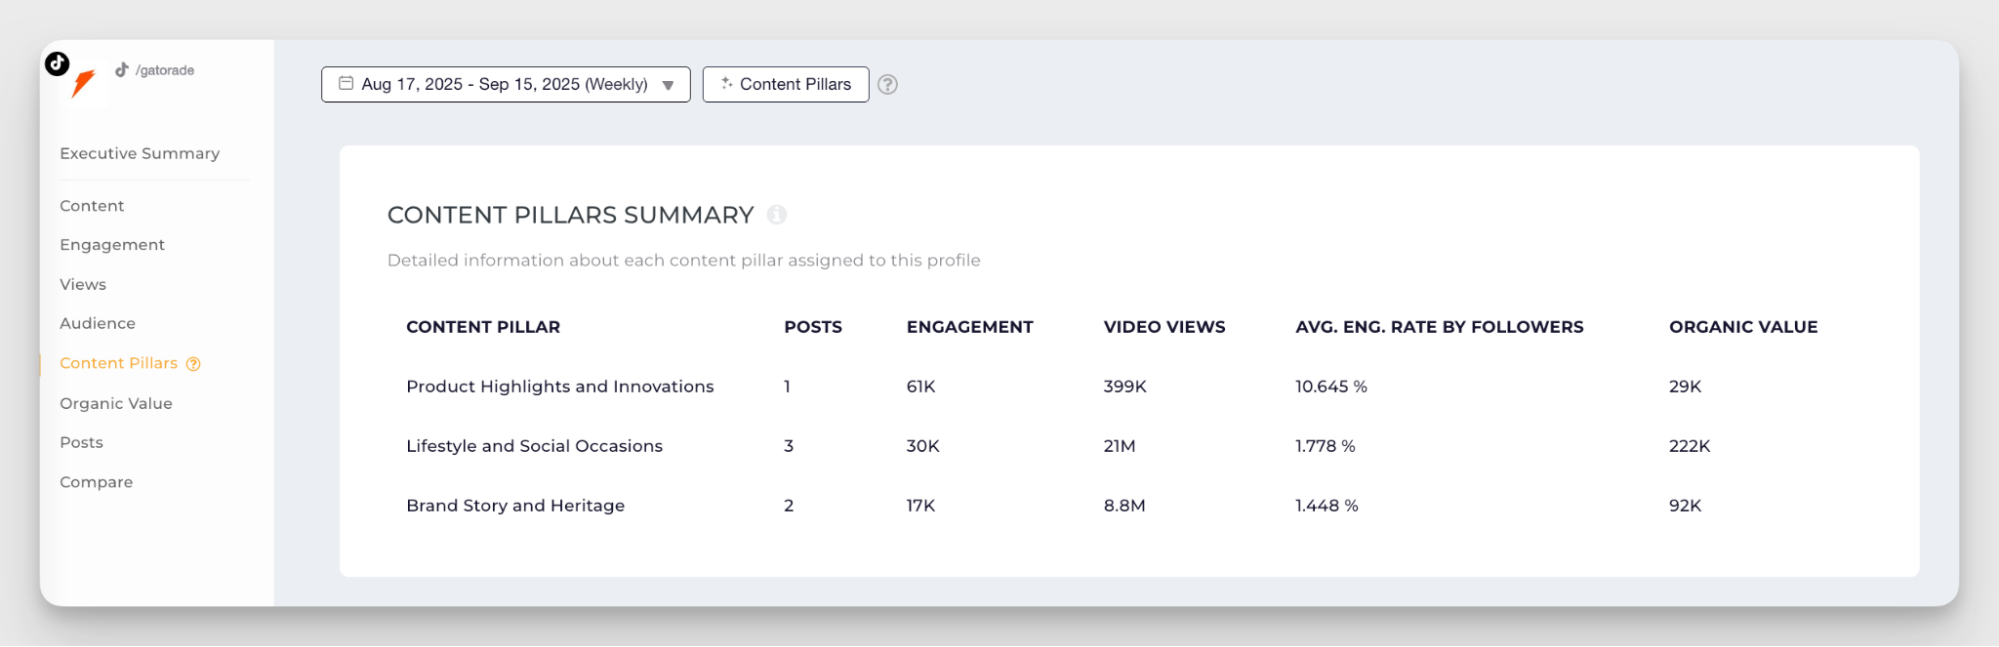Expand the Aug 17 - Sep 15, 2025 date selector
Screen dimensions: 1999x647
tap(504, 85)
